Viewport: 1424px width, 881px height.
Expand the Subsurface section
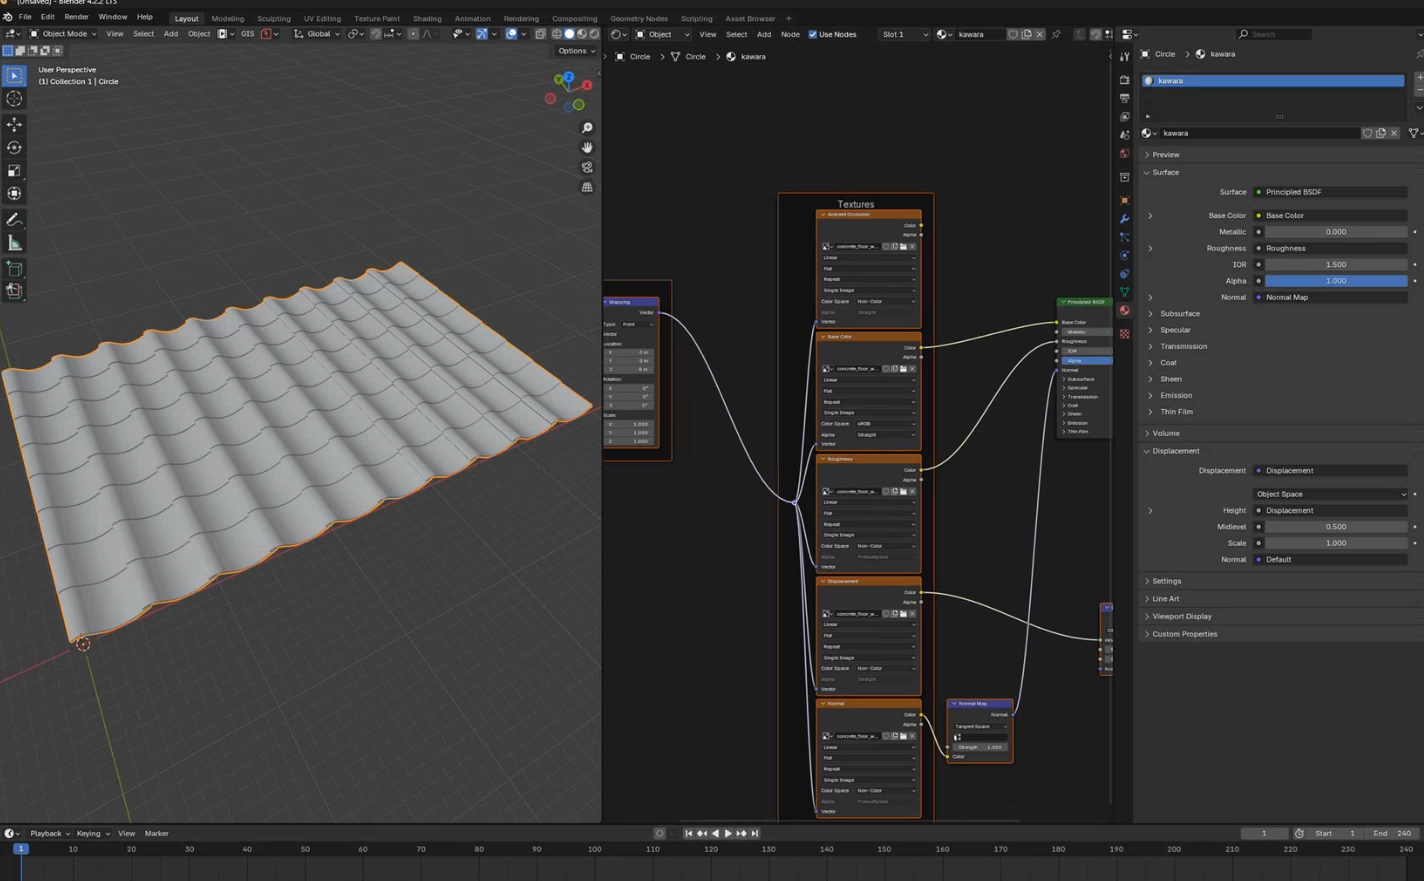pyautogui.click(x=1179, y=314)
